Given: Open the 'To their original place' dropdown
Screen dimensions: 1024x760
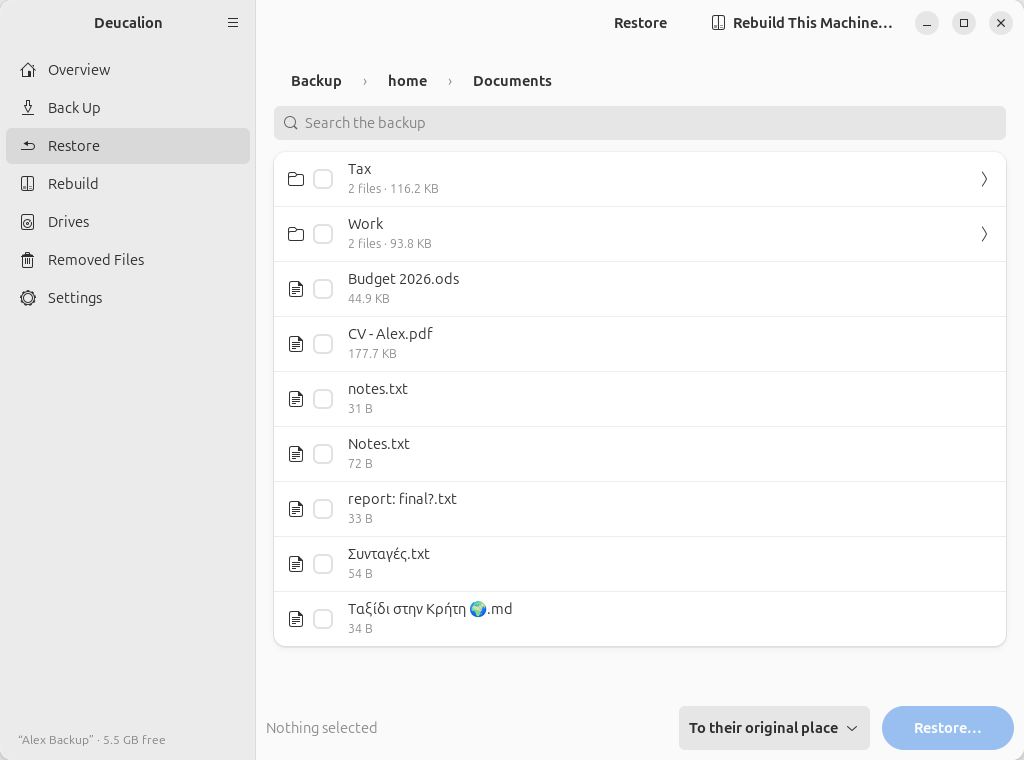Looking at the screenshot, I should click(774, 728).
